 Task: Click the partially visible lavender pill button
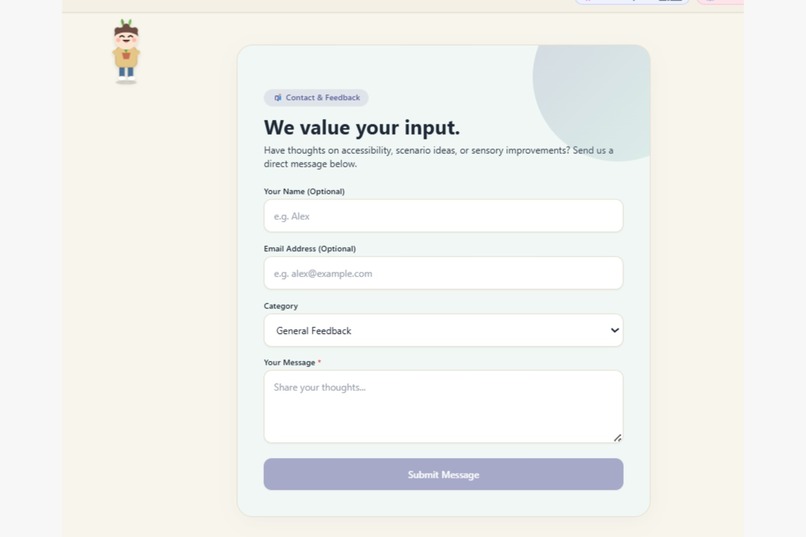point(632,2)
